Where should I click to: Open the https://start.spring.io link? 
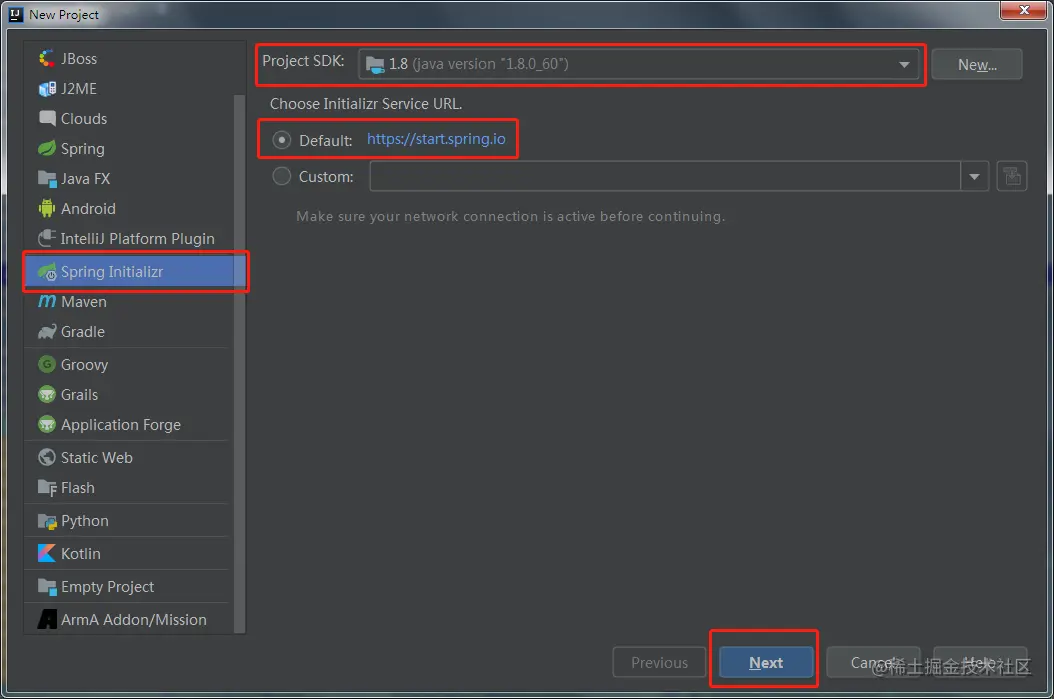pyautogui.click(x=436, y=139)
